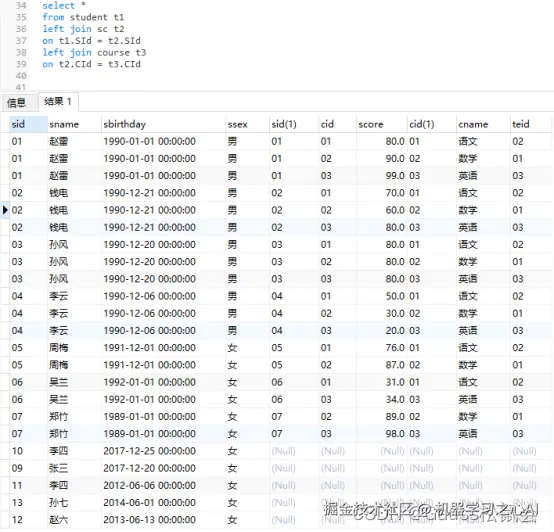
Task: Click the current row arrow indicator
Action: 5,210
